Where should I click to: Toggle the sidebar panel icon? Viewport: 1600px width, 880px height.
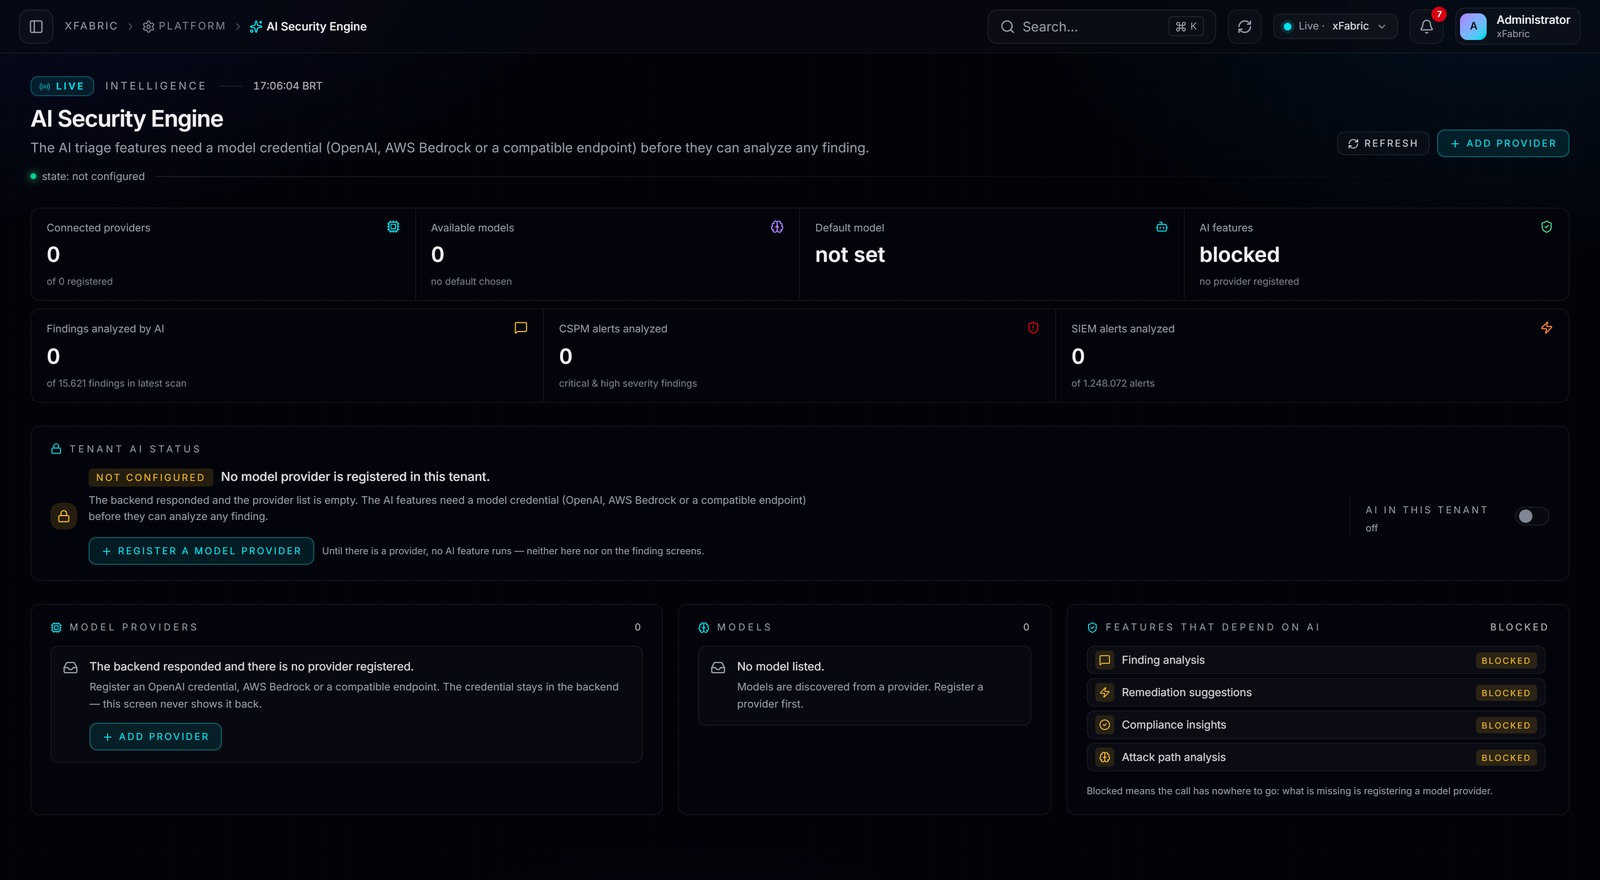36,27
